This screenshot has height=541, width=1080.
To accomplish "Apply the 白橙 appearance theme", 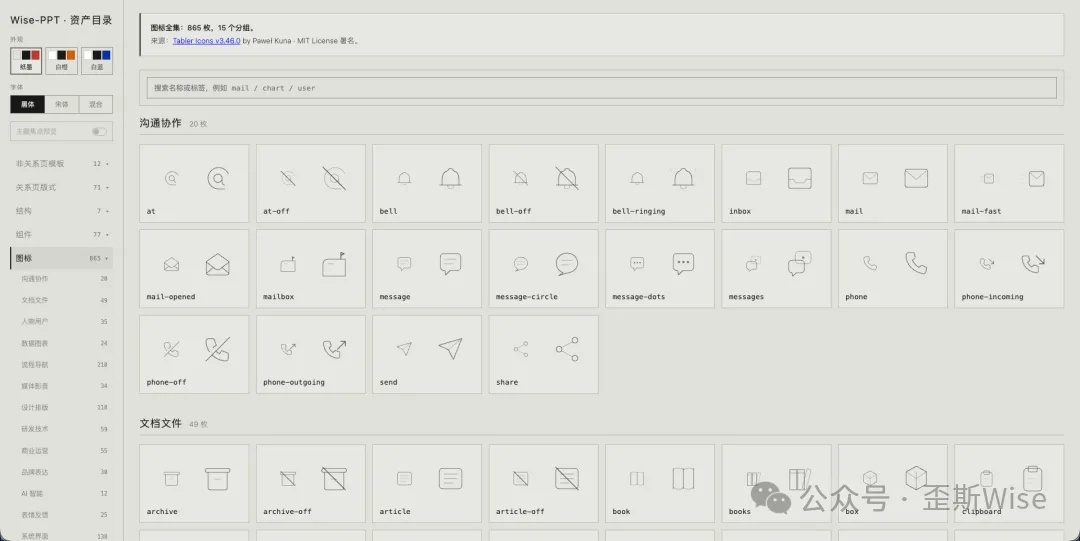I will click(x=61, y=61).
